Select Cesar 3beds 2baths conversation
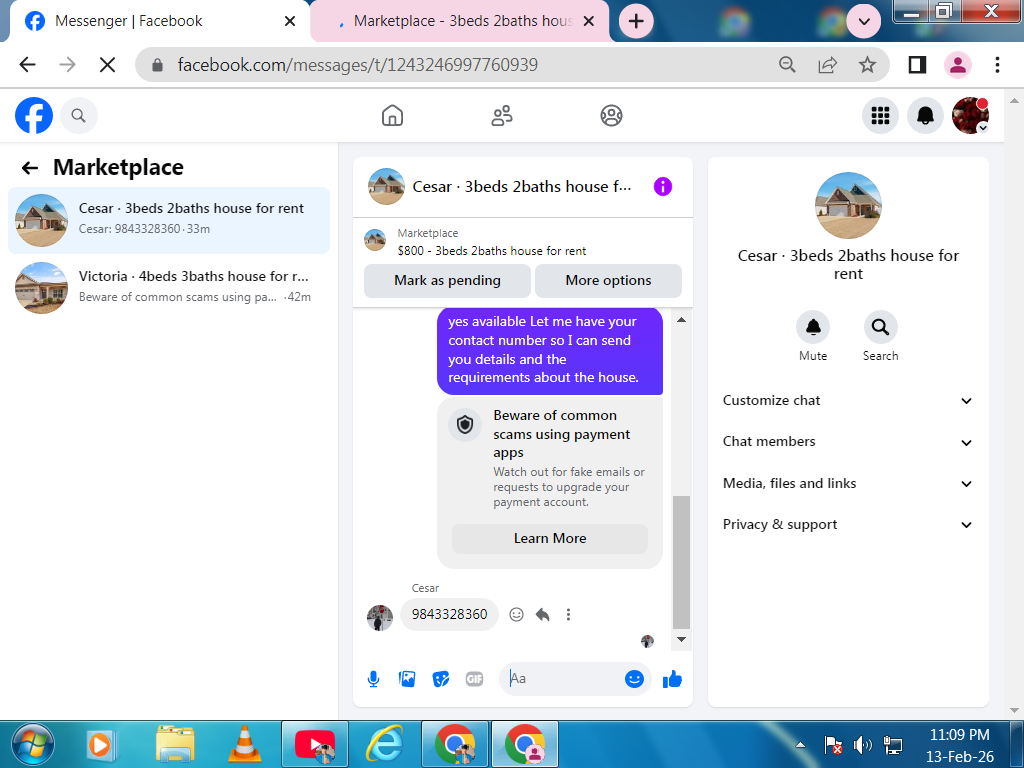This screenshot has height=768, width=1024. tap(168, 221)
